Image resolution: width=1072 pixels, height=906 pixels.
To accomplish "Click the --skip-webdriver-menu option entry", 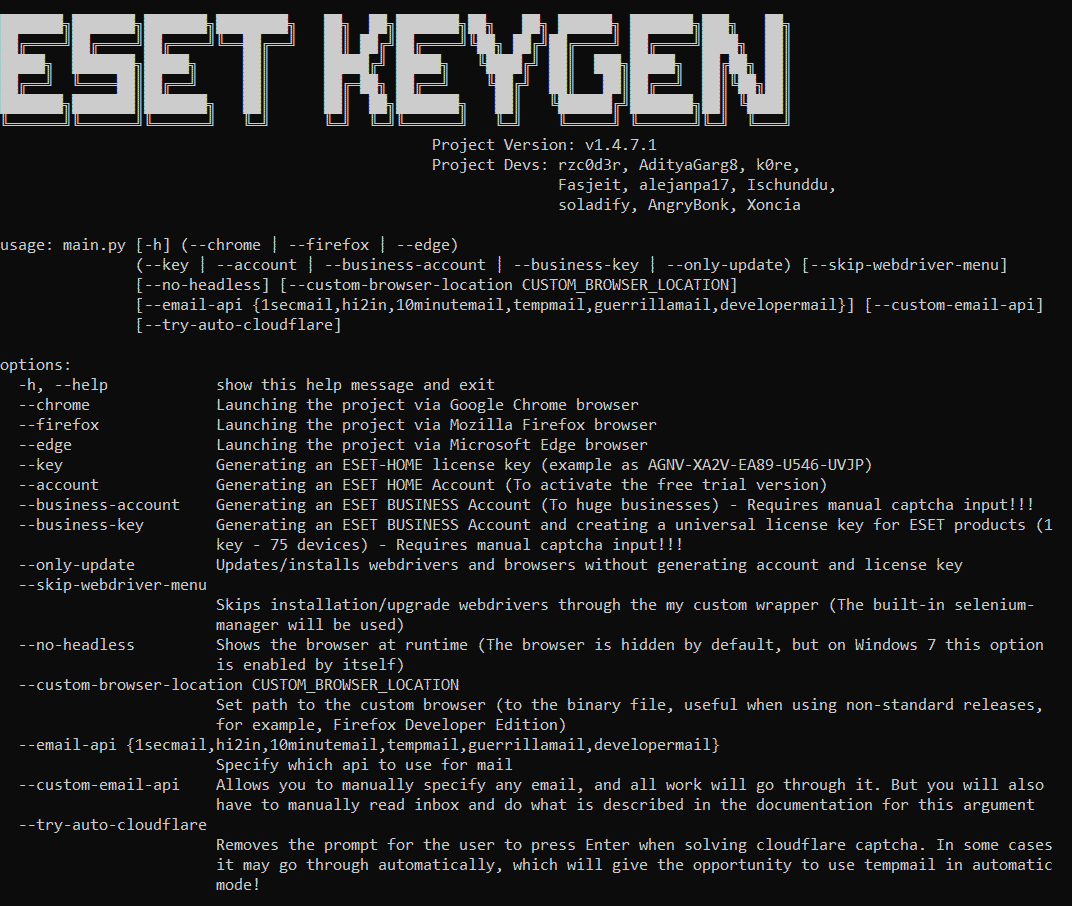I will point(112,585).
